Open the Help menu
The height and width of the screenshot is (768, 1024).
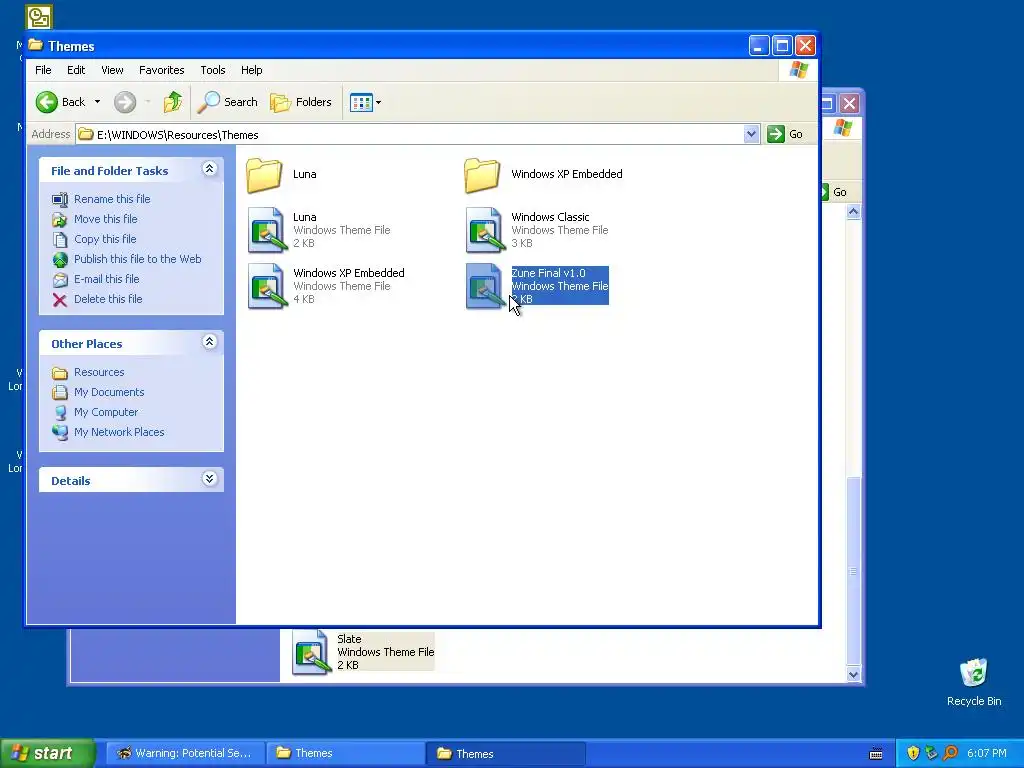pyautogui.click(x=251, y=70)
